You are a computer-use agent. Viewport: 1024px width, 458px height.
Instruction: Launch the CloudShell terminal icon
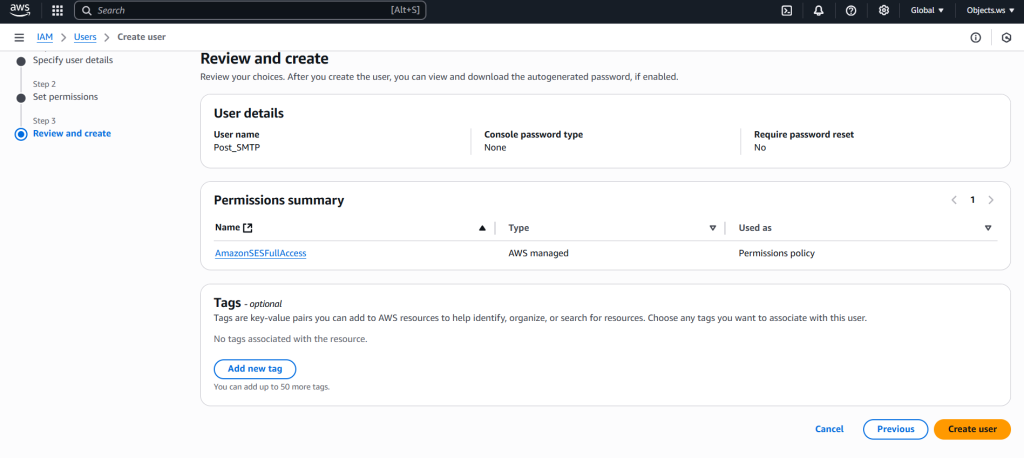[x=787, y=11]
